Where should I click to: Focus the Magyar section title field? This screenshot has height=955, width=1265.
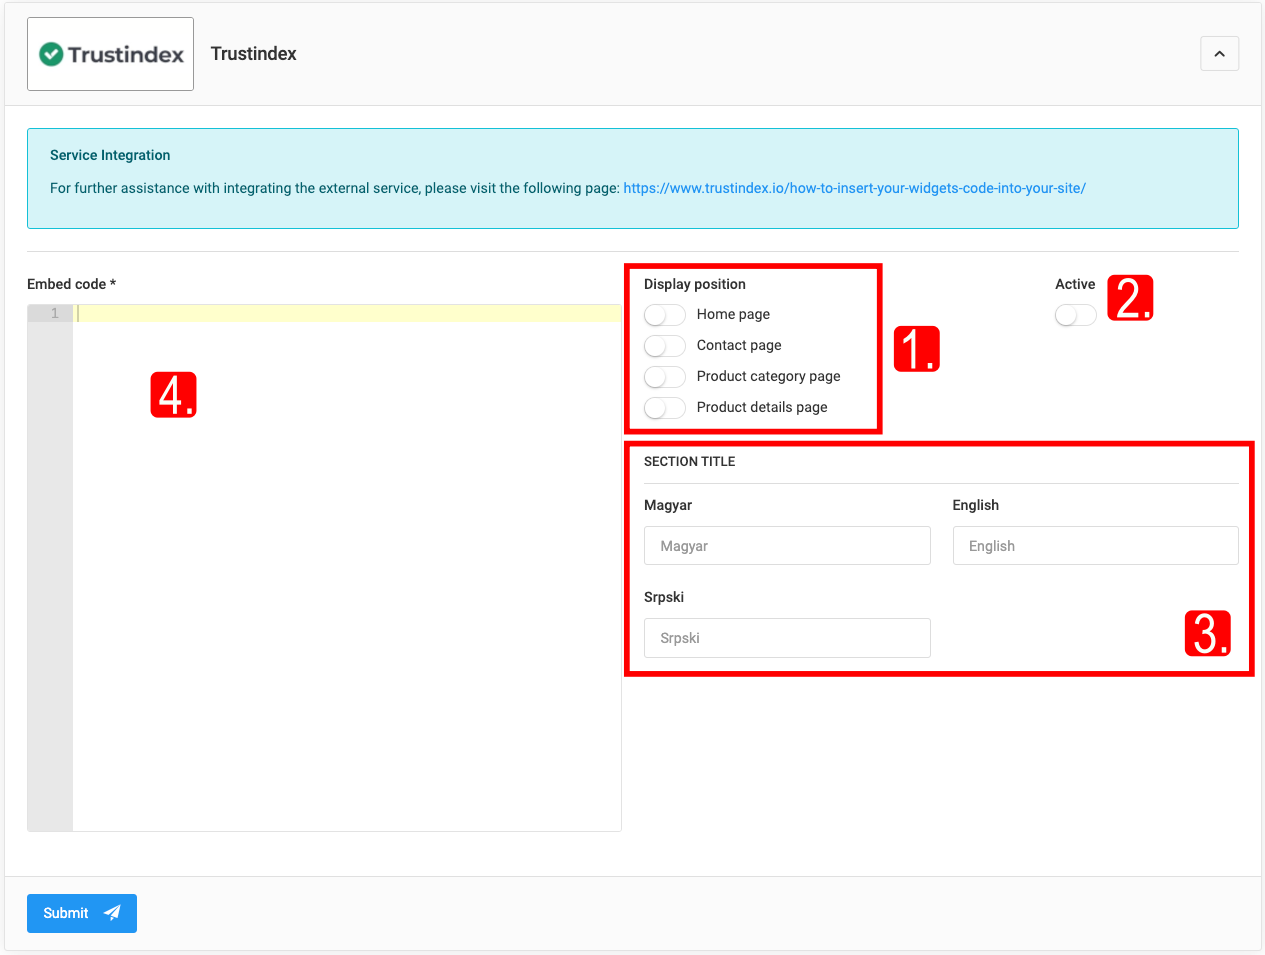tap(787, 546)
